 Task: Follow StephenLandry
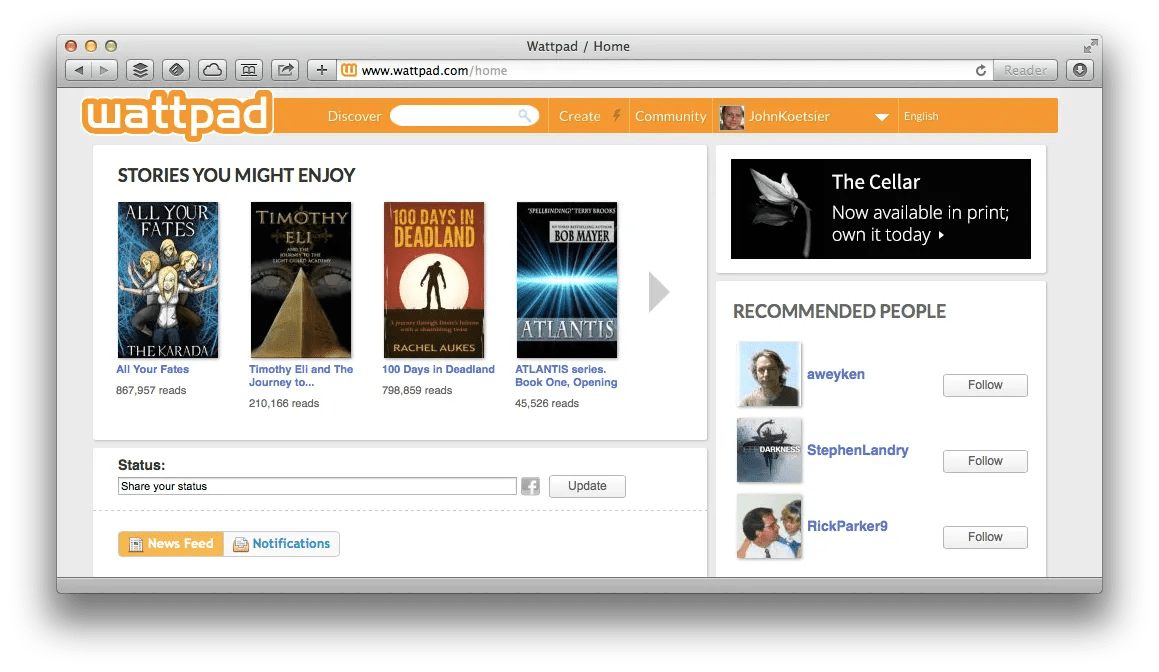985,461
